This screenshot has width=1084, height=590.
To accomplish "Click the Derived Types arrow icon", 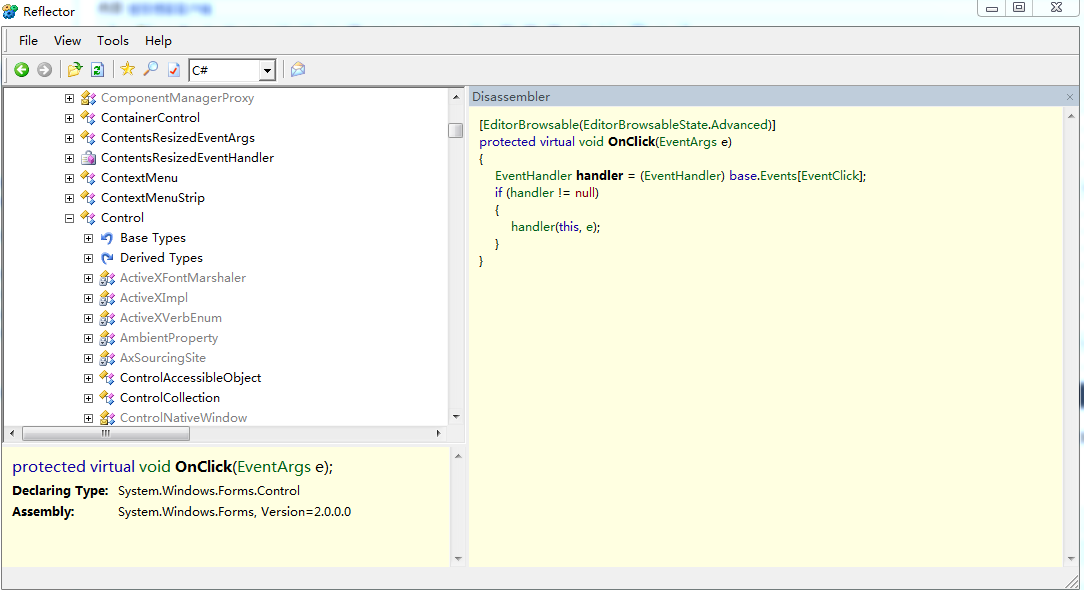I will pos(107,259).
